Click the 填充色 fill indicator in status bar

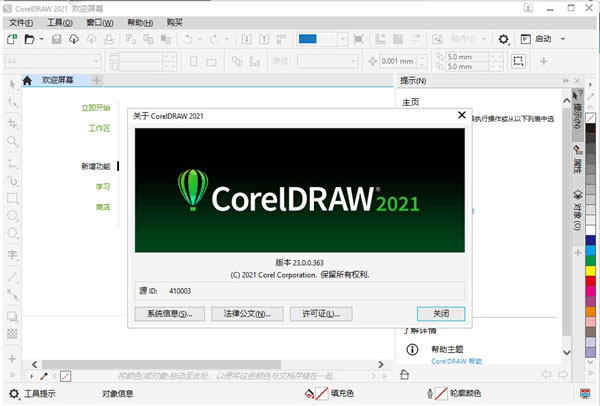(x=329, y=393)
